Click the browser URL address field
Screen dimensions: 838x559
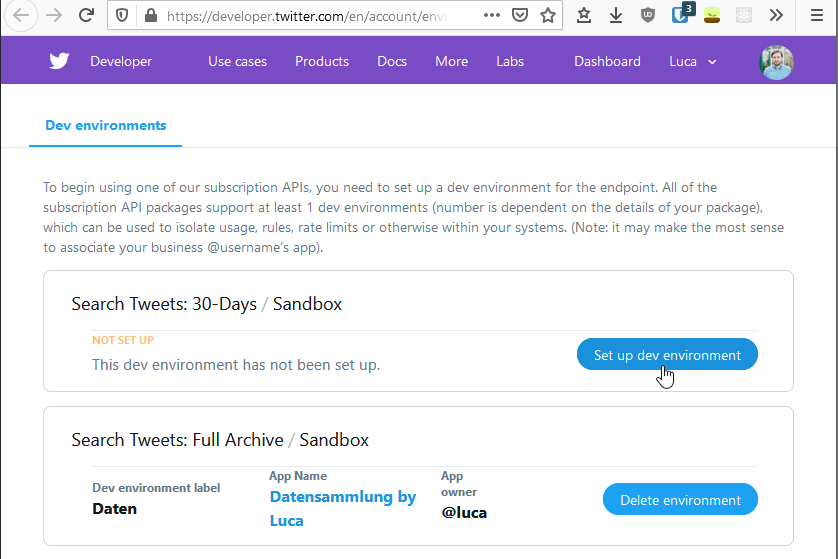pos(305,16)
